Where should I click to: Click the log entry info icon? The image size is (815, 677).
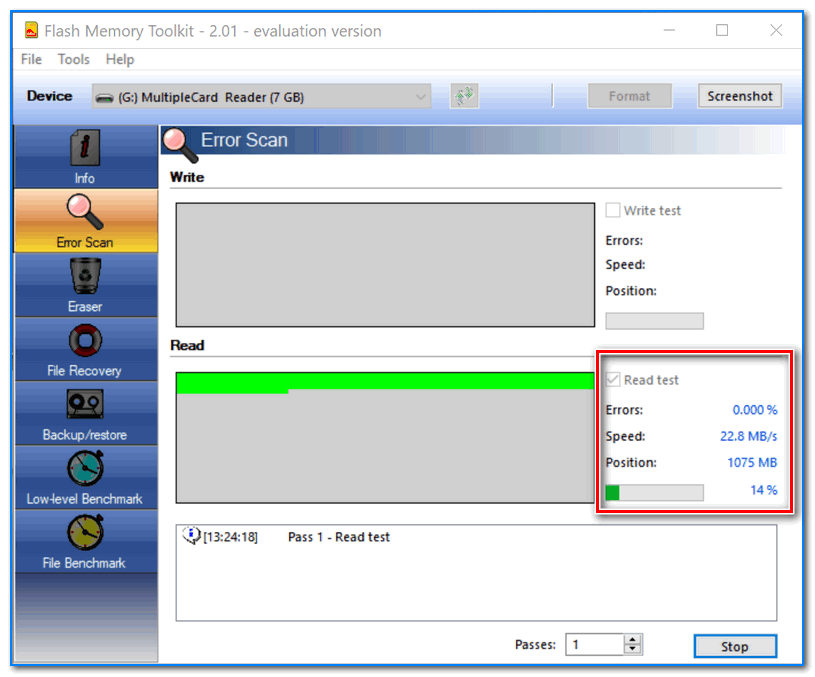point(191,535)
